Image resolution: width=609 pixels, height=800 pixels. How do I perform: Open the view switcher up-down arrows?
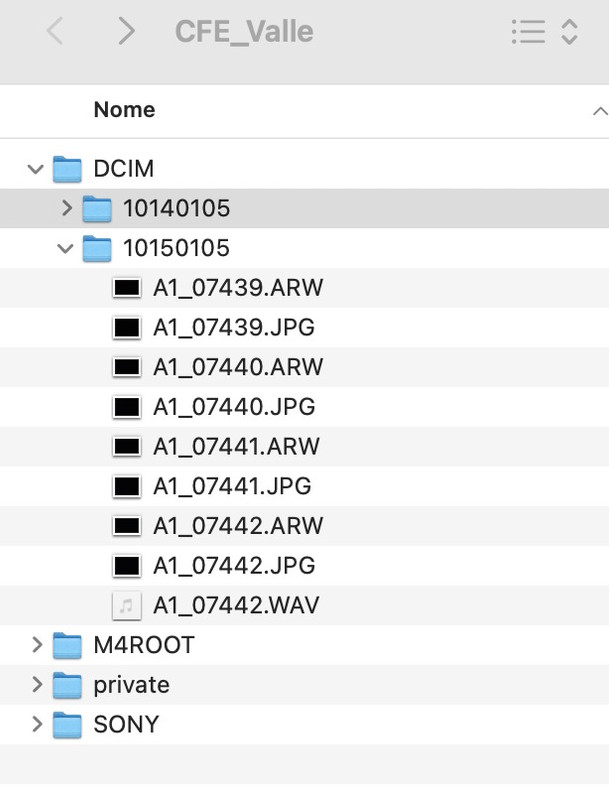[569, 32]
